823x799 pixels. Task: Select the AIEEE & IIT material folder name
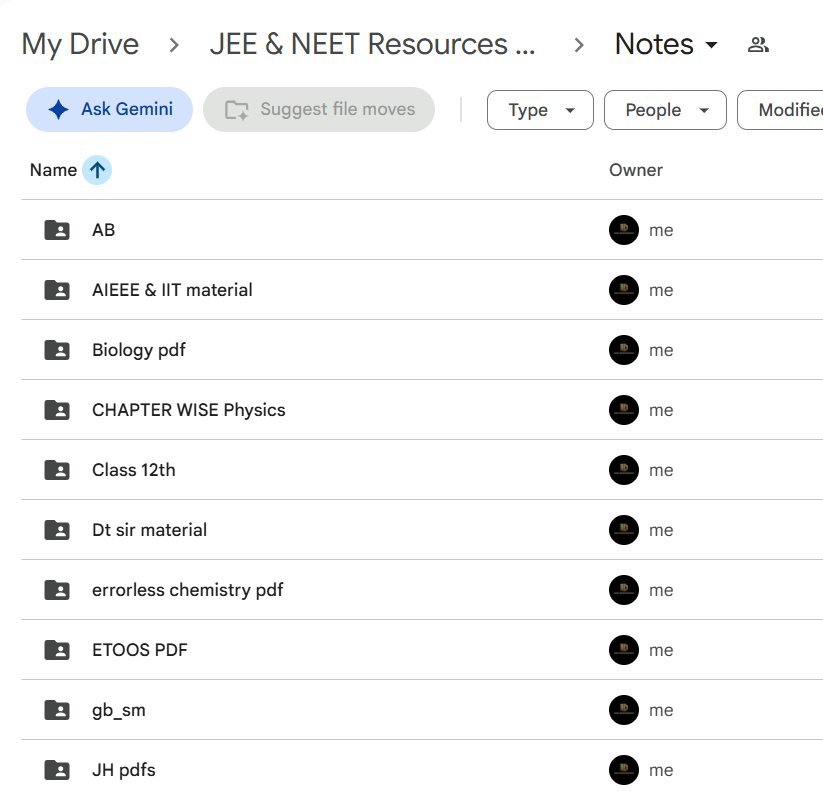pyautogui.click(x=172, y=290)
